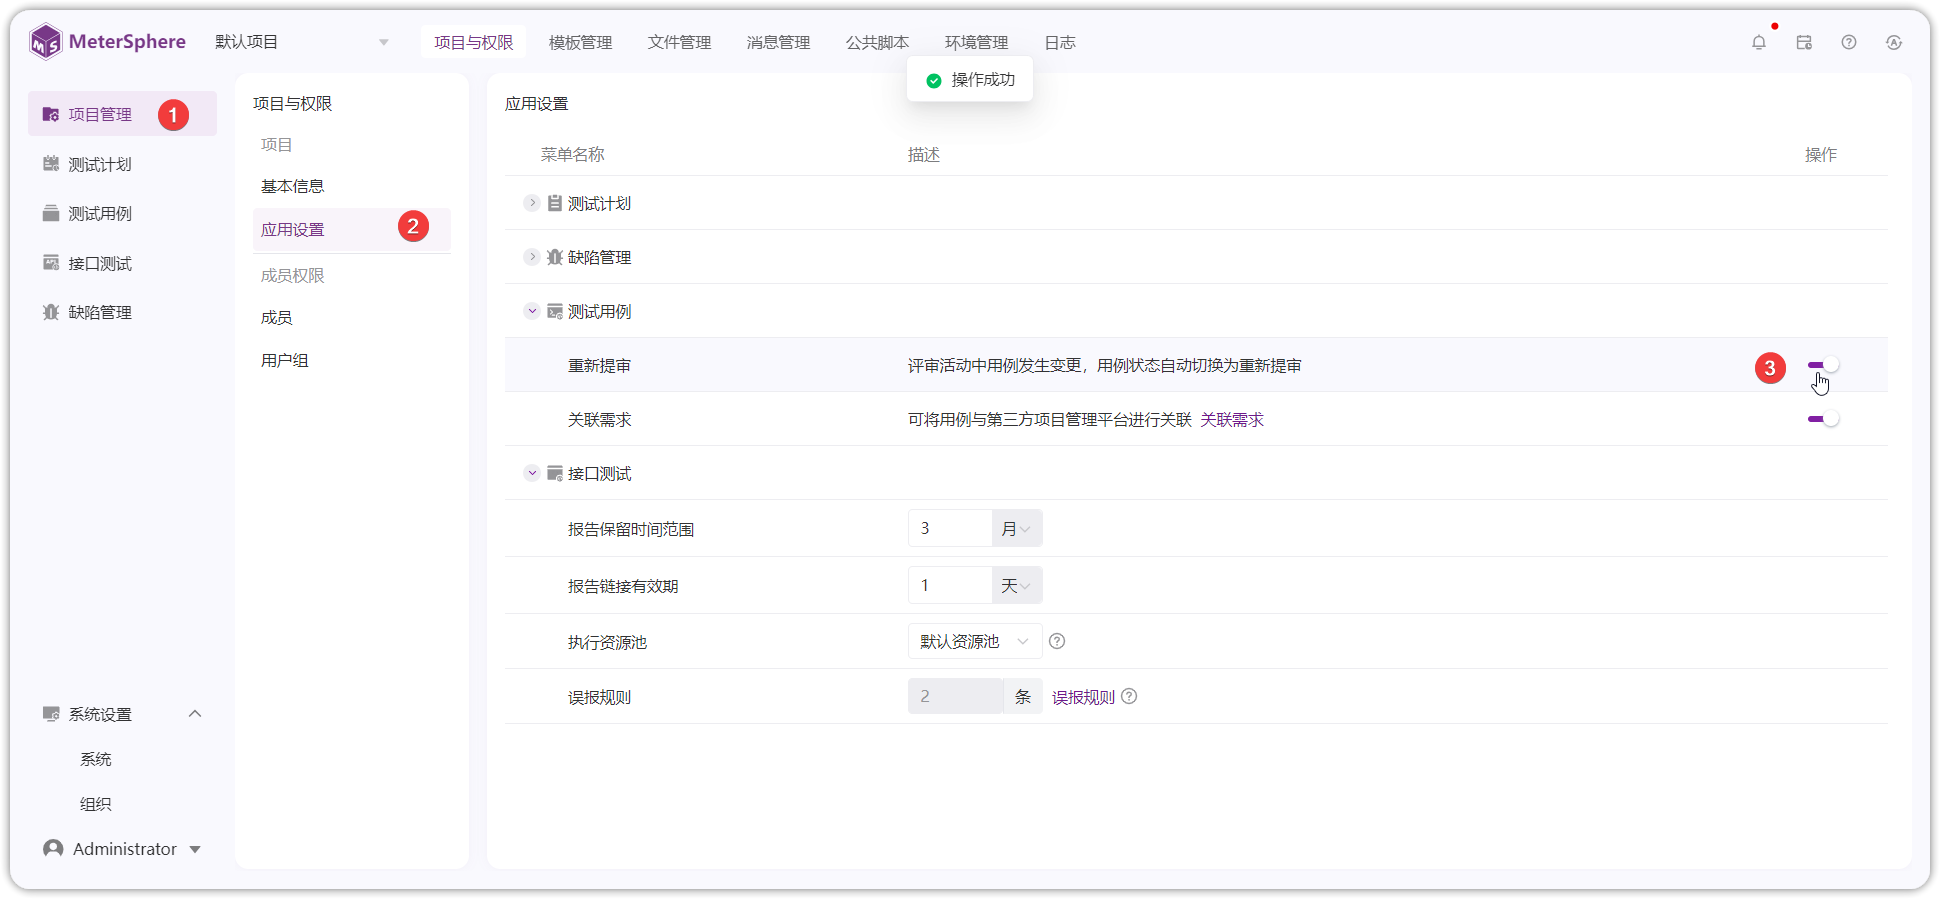Open the notifications bell icon
Viewport: 1940px width, 899px height.
click(x=1759, y=42)
